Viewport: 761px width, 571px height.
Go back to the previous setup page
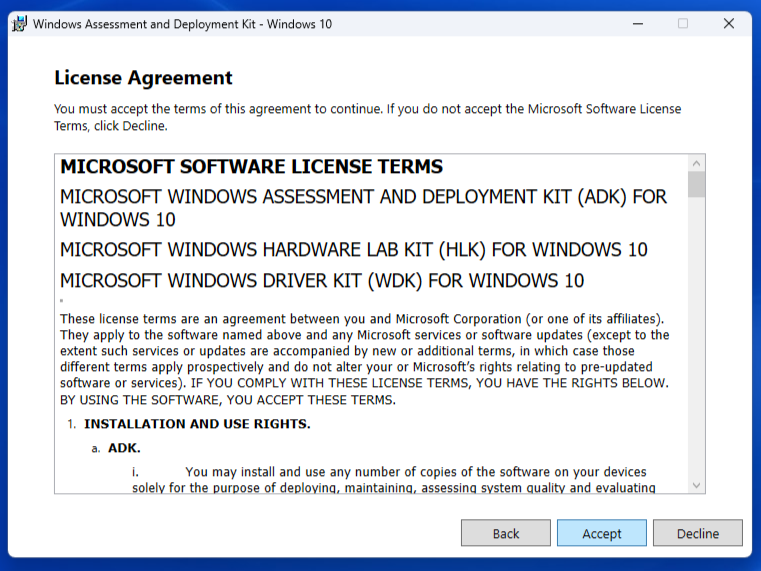506,533
